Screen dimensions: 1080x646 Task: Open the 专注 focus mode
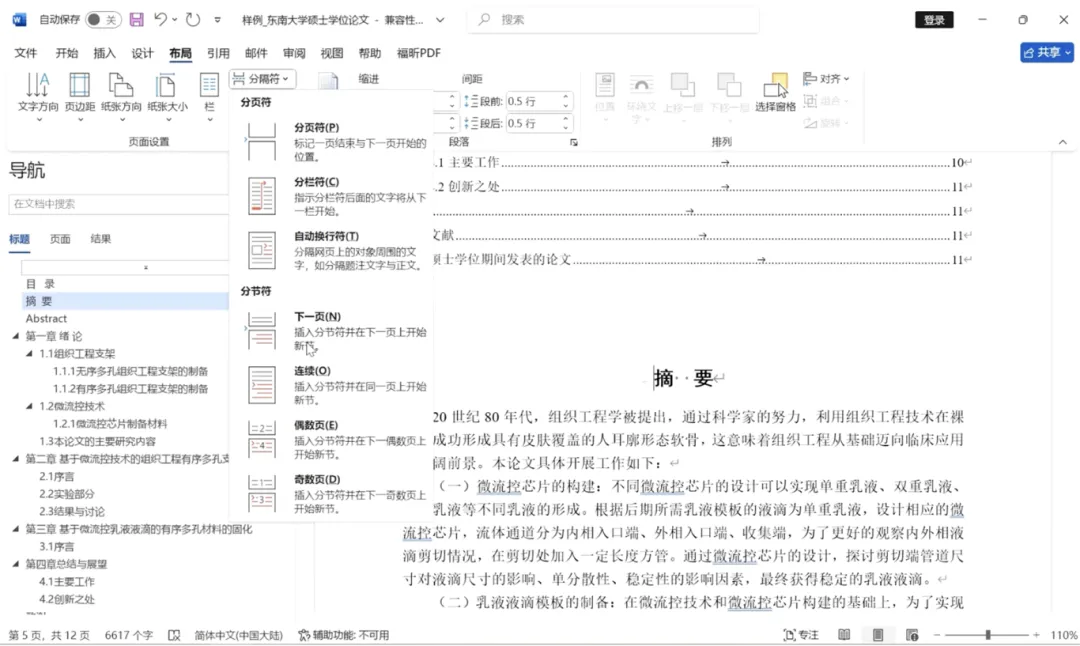point(801,635)
